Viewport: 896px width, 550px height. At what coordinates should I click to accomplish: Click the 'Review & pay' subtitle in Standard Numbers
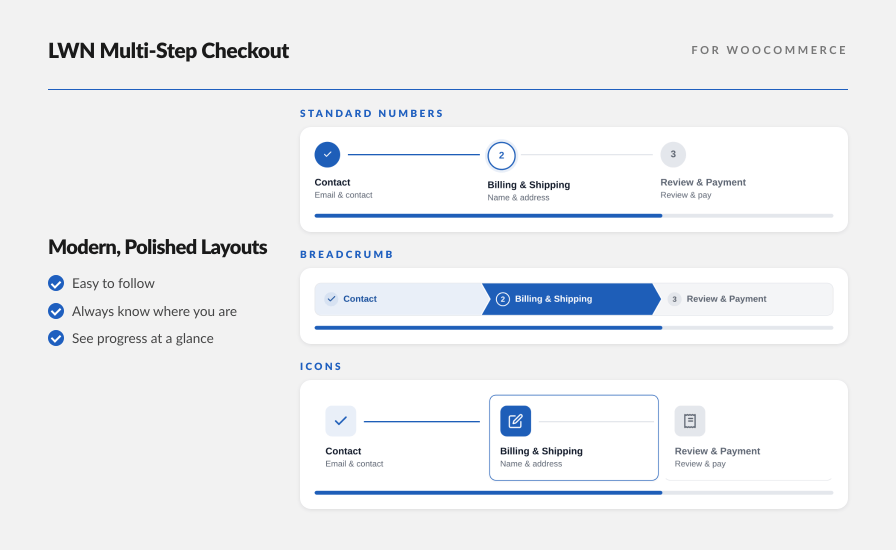[686, 195]
